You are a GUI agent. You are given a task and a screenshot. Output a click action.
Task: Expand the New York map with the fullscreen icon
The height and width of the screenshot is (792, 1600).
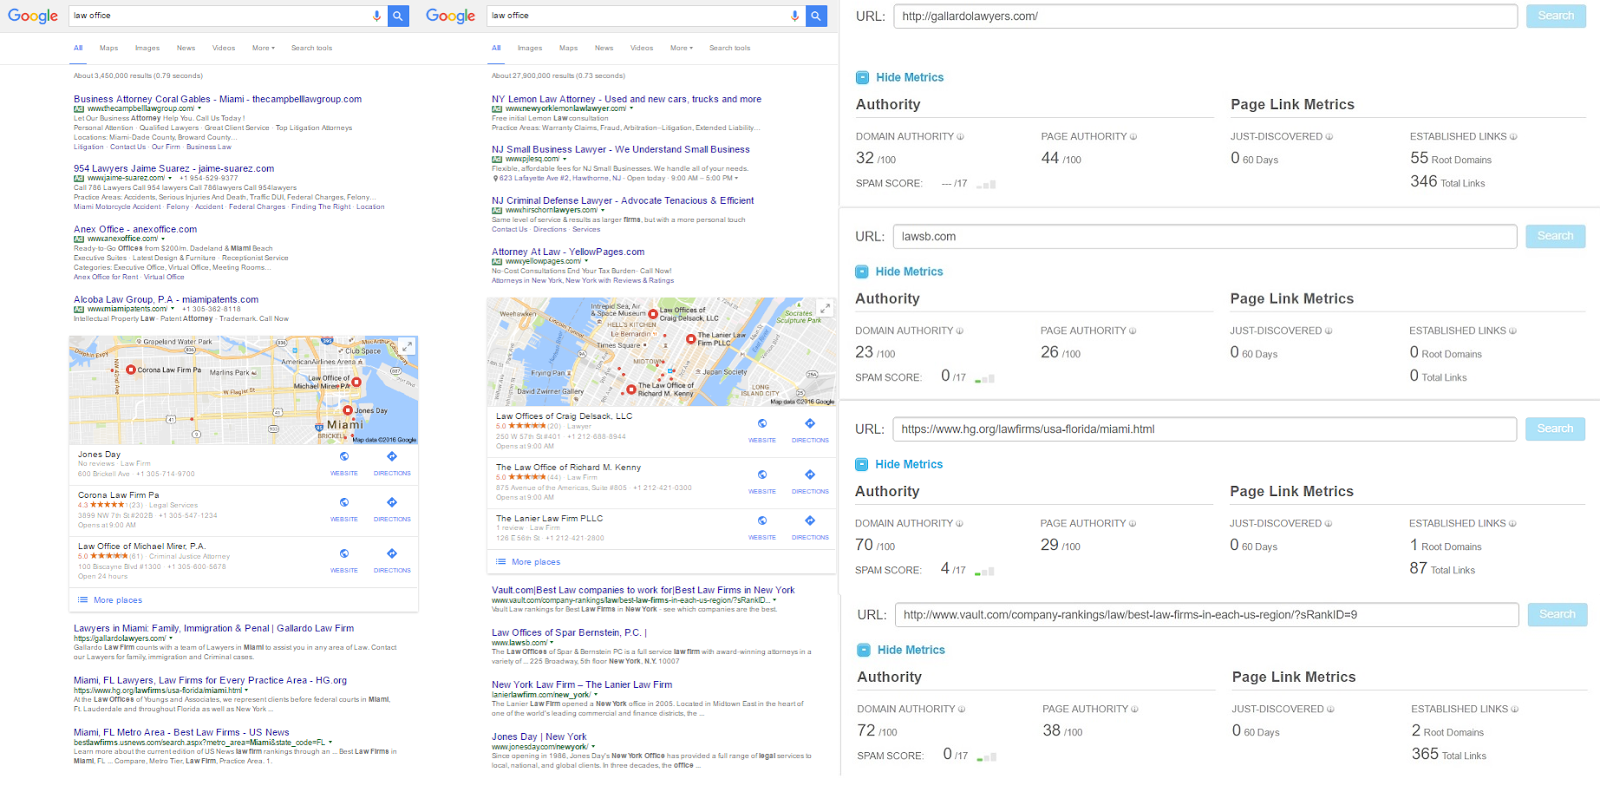point(825,308)
